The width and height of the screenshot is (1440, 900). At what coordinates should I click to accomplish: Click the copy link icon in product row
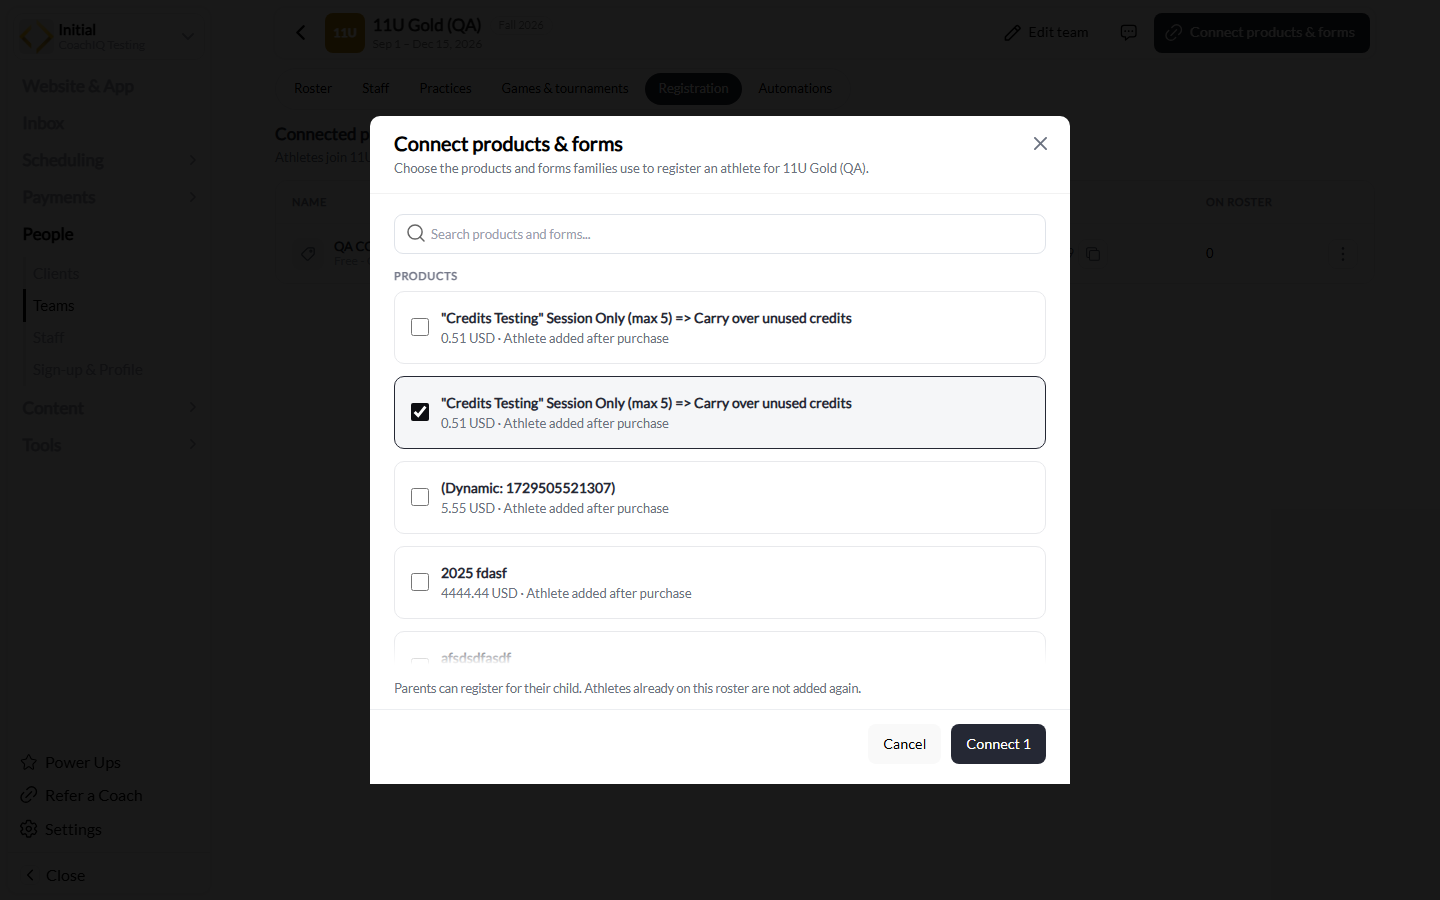pos(1093,254)
